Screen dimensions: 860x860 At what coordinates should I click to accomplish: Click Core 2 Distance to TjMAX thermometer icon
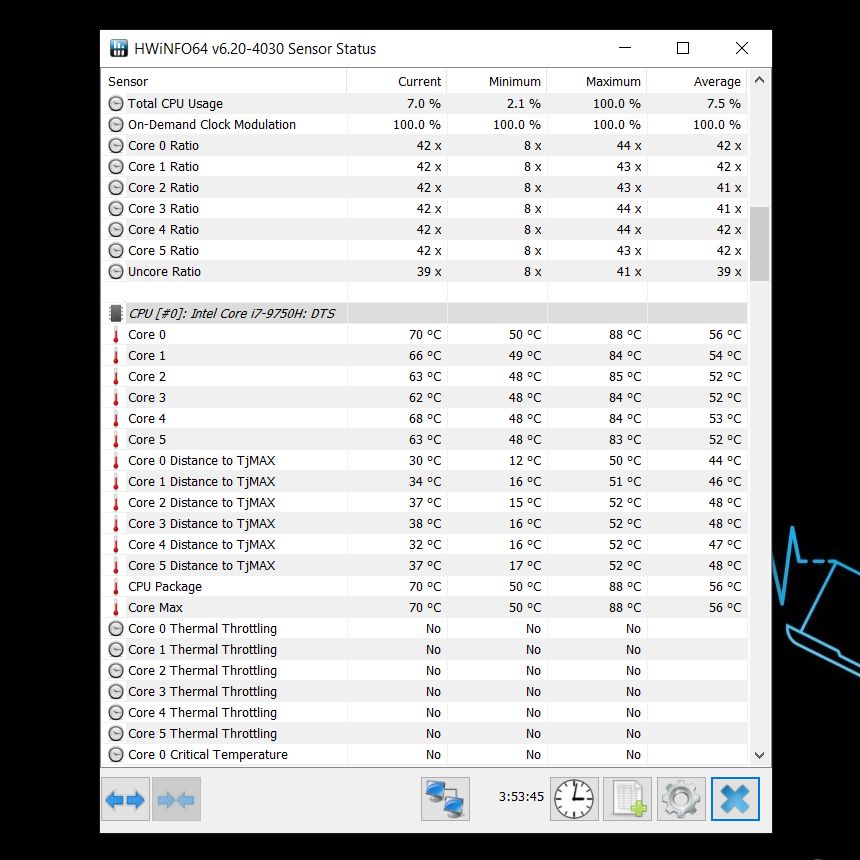pos(116,502)
